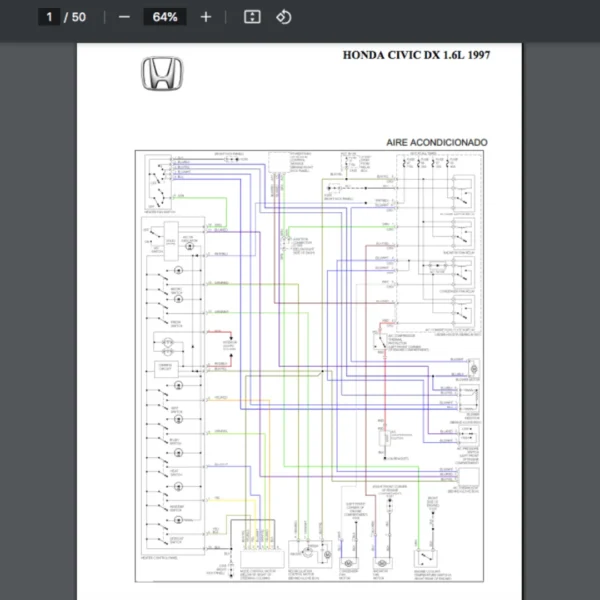This screenshot has width=600, height=600.
Task: Click the 64% zoom level box
Action: (x=165, y=17)
